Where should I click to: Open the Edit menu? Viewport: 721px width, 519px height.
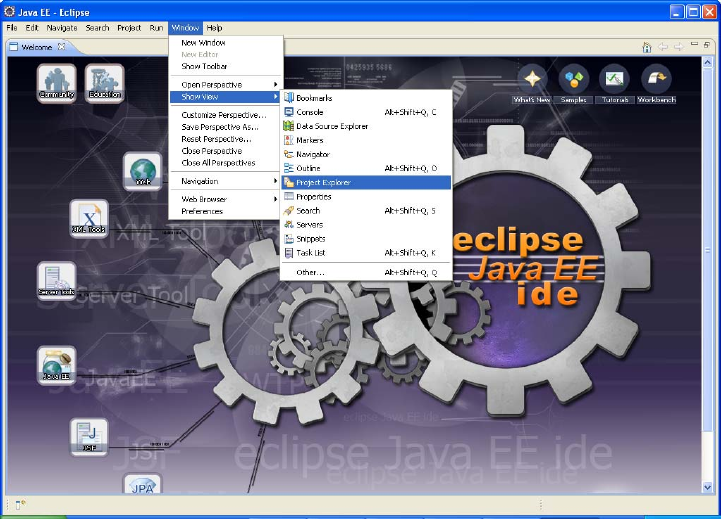32,28
